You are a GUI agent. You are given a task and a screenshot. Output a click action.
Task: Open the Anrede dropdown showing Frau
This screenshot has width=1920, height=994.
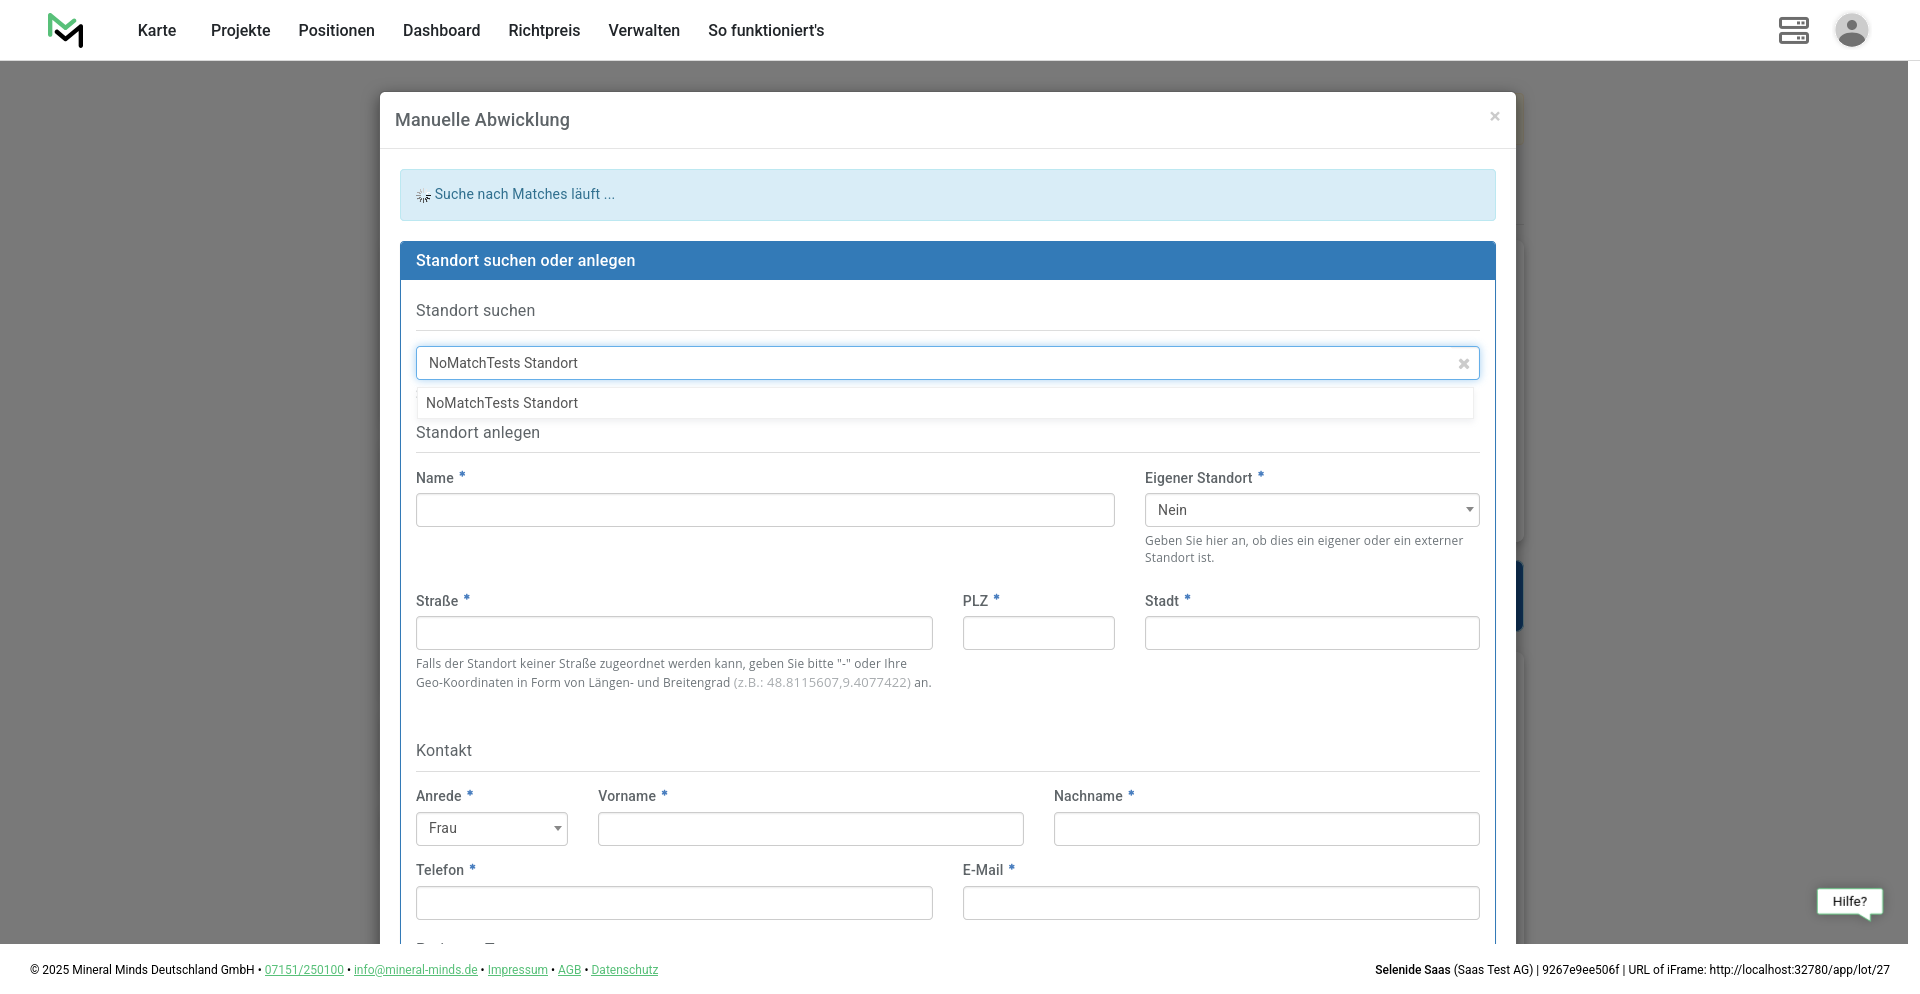(491, 829)
